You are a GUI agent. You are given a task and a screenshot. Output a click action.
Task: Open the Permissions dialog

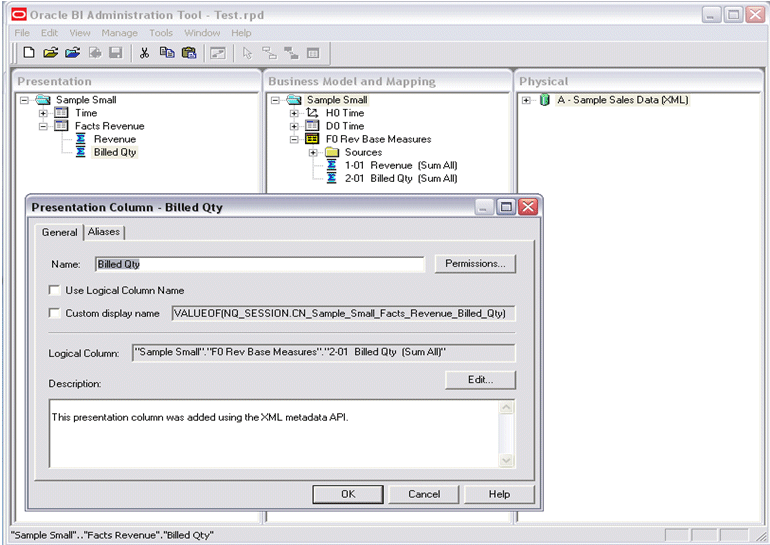475,264
